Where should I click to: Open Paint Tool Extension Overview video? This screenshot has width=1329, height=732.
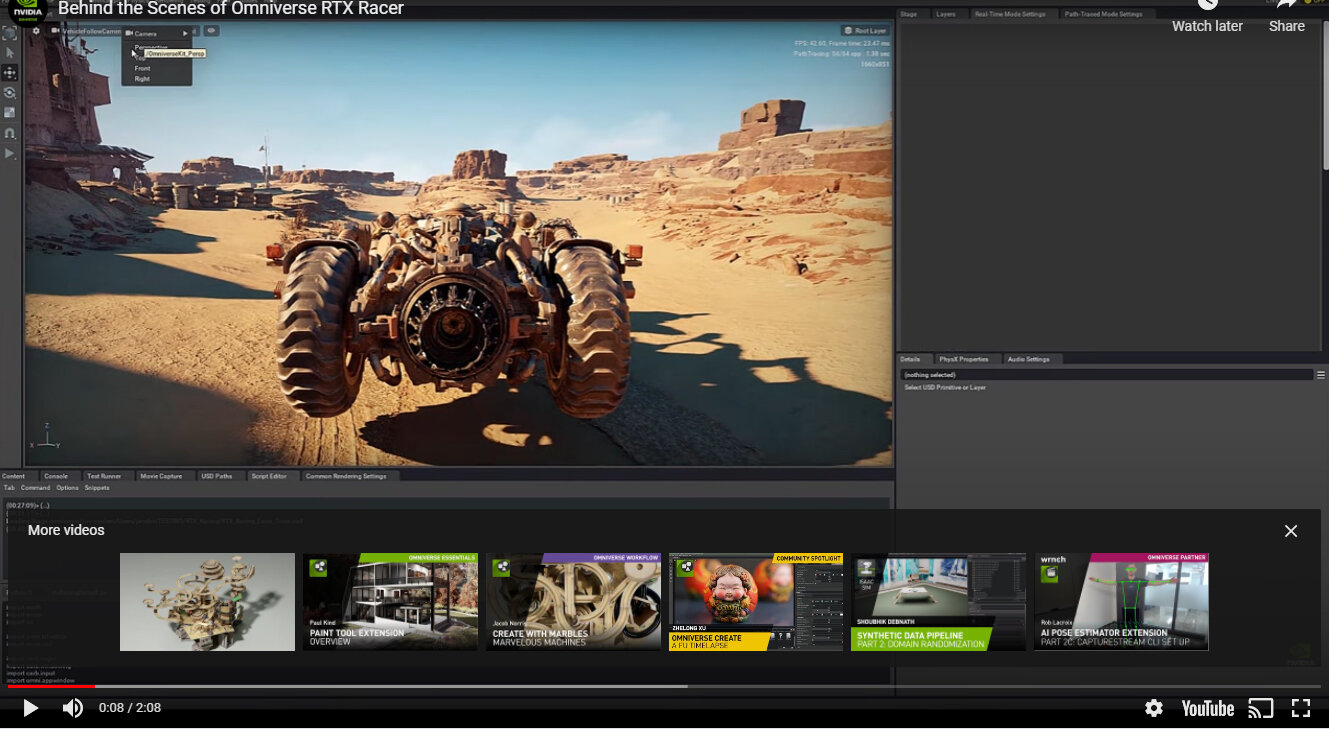point(390,602)
